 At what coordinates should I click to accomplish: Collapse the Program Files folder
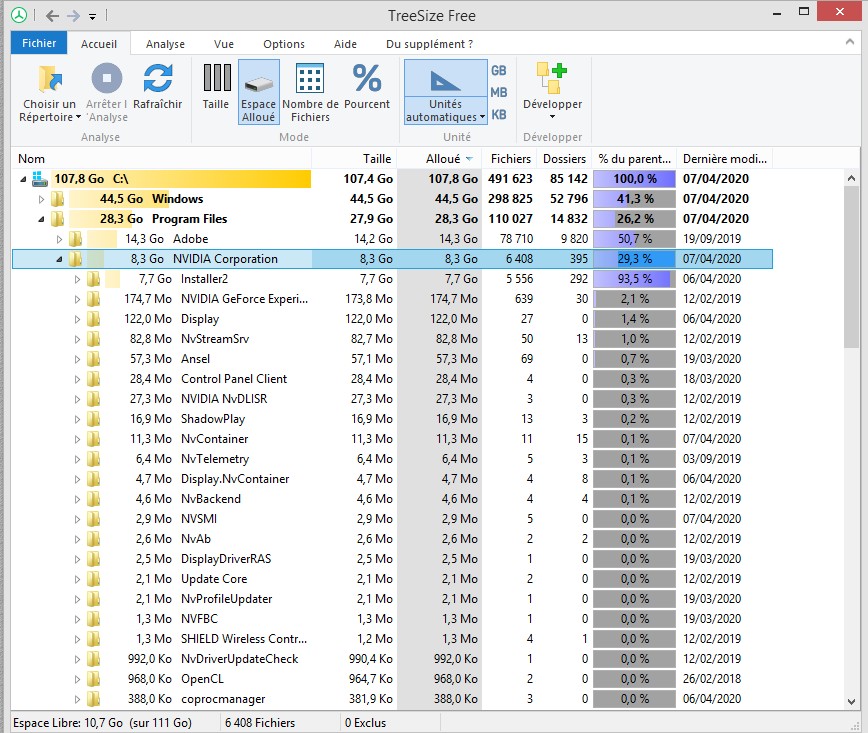pyautogui.click(x=41, y=219)
